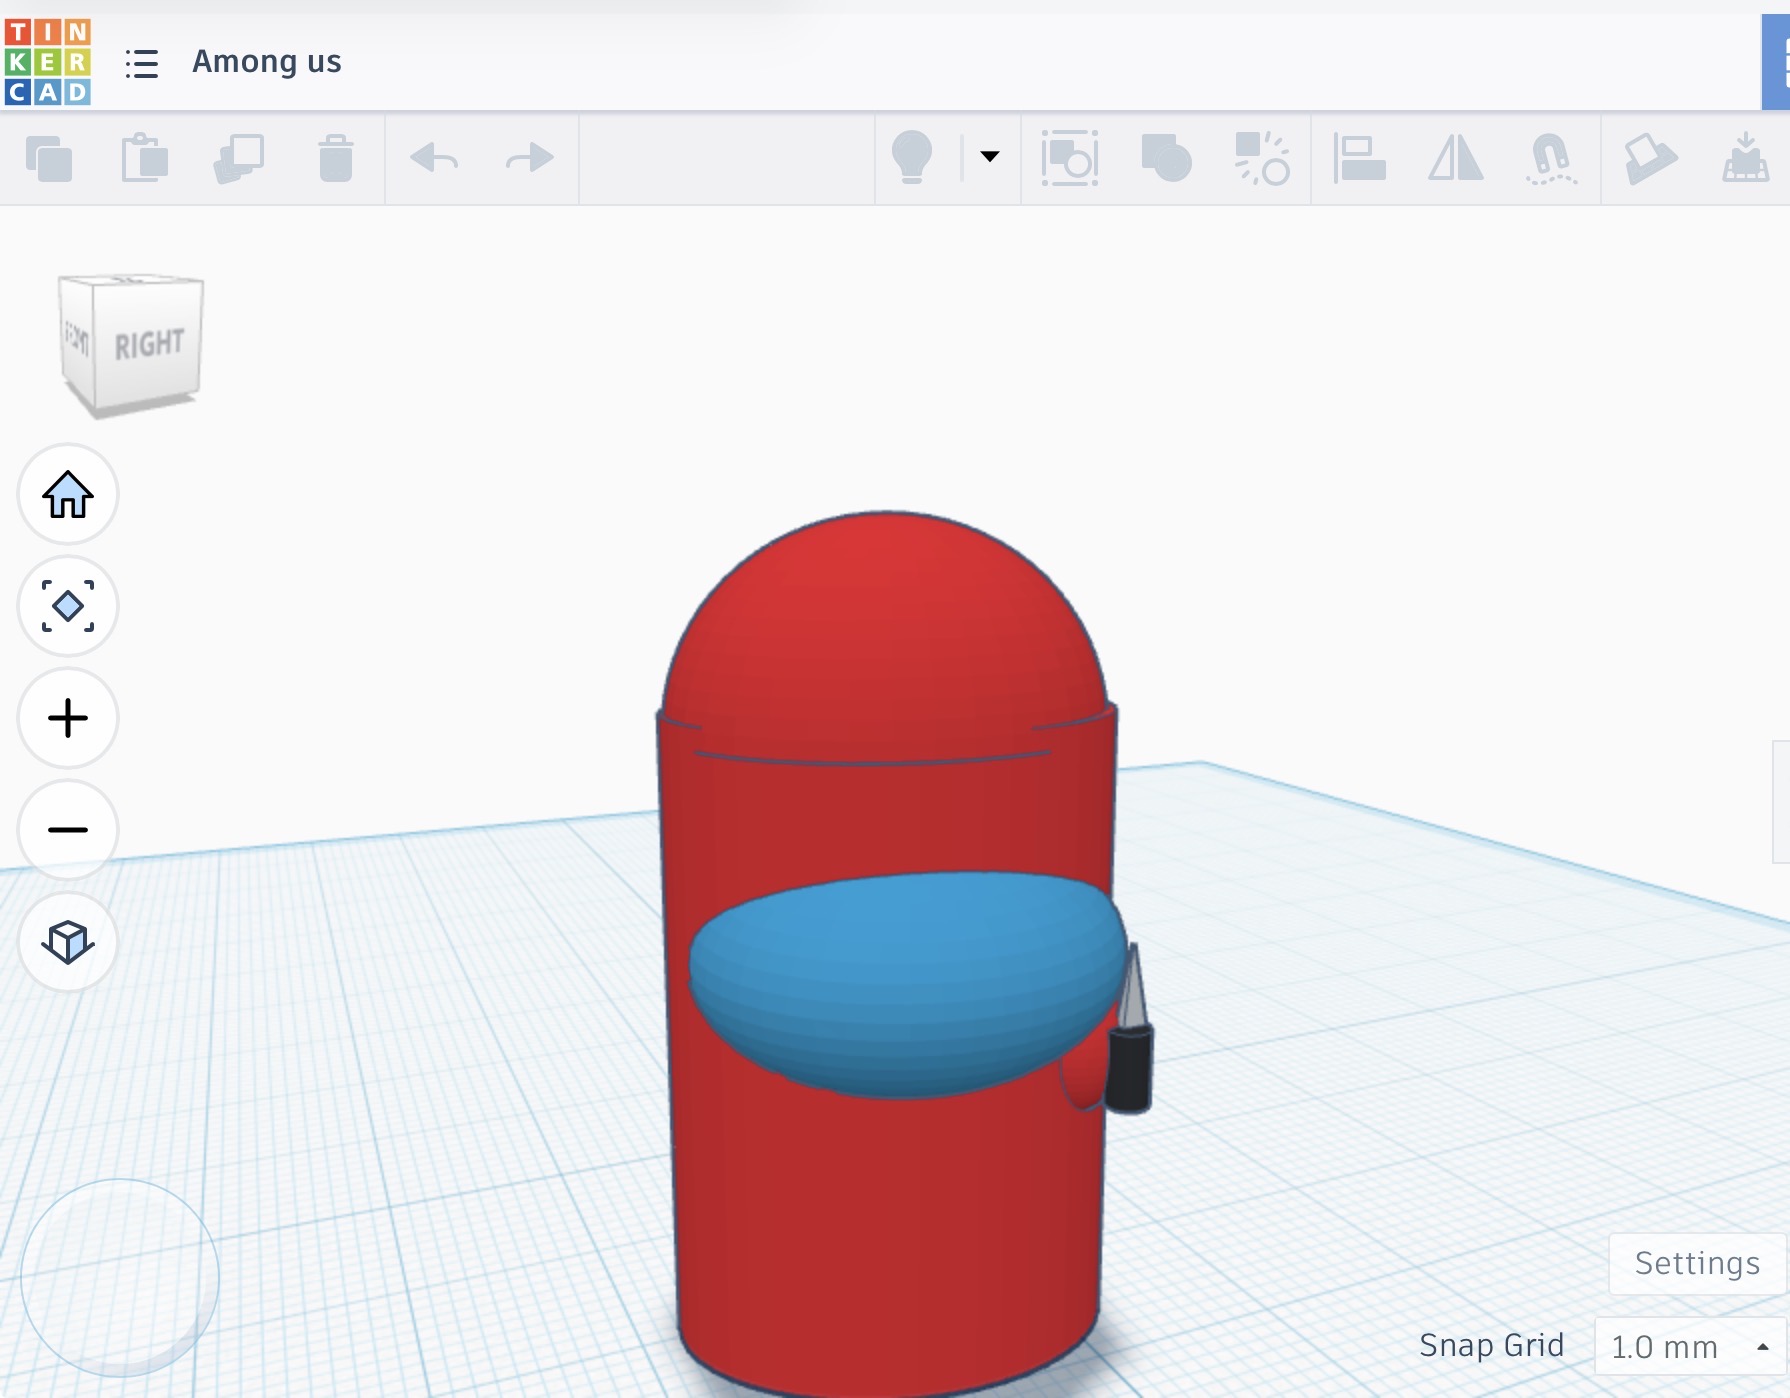Click the Import download icon
Image resolution: width=1790 pixels, height=1398 pixels.
click(1745, 158)
